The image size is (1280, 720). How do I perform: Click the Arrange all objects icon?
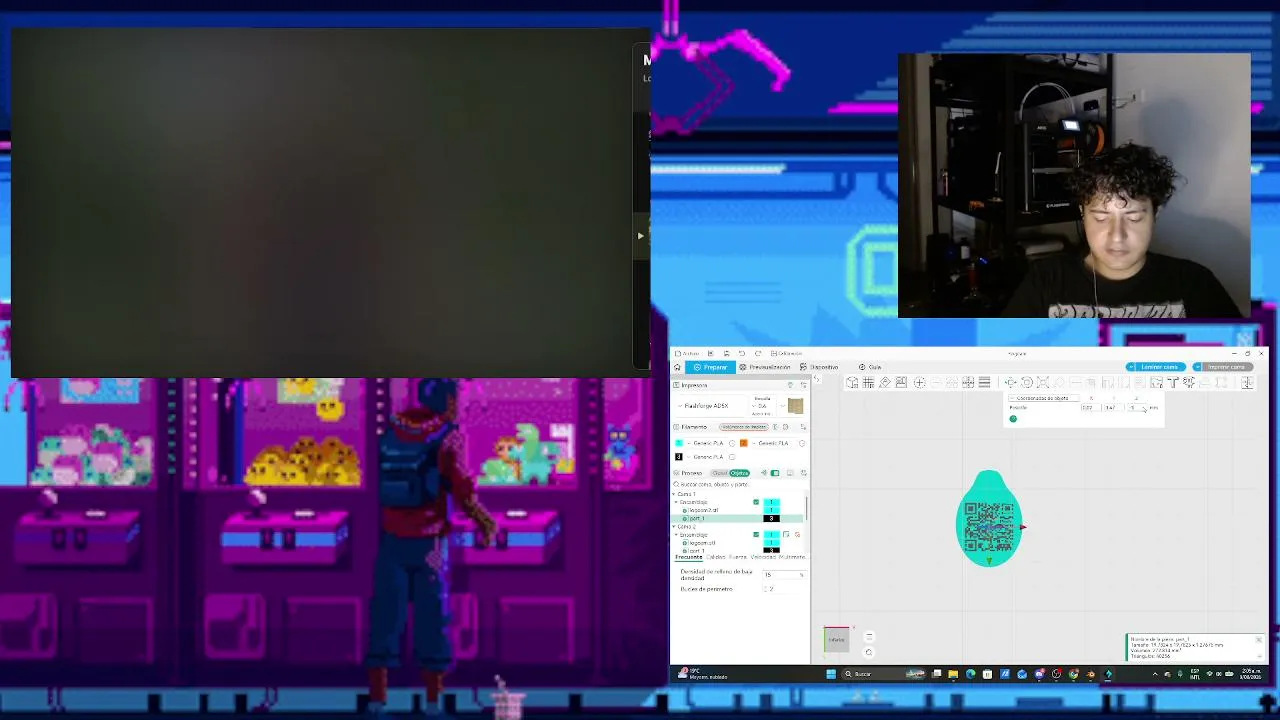point(901,382)
